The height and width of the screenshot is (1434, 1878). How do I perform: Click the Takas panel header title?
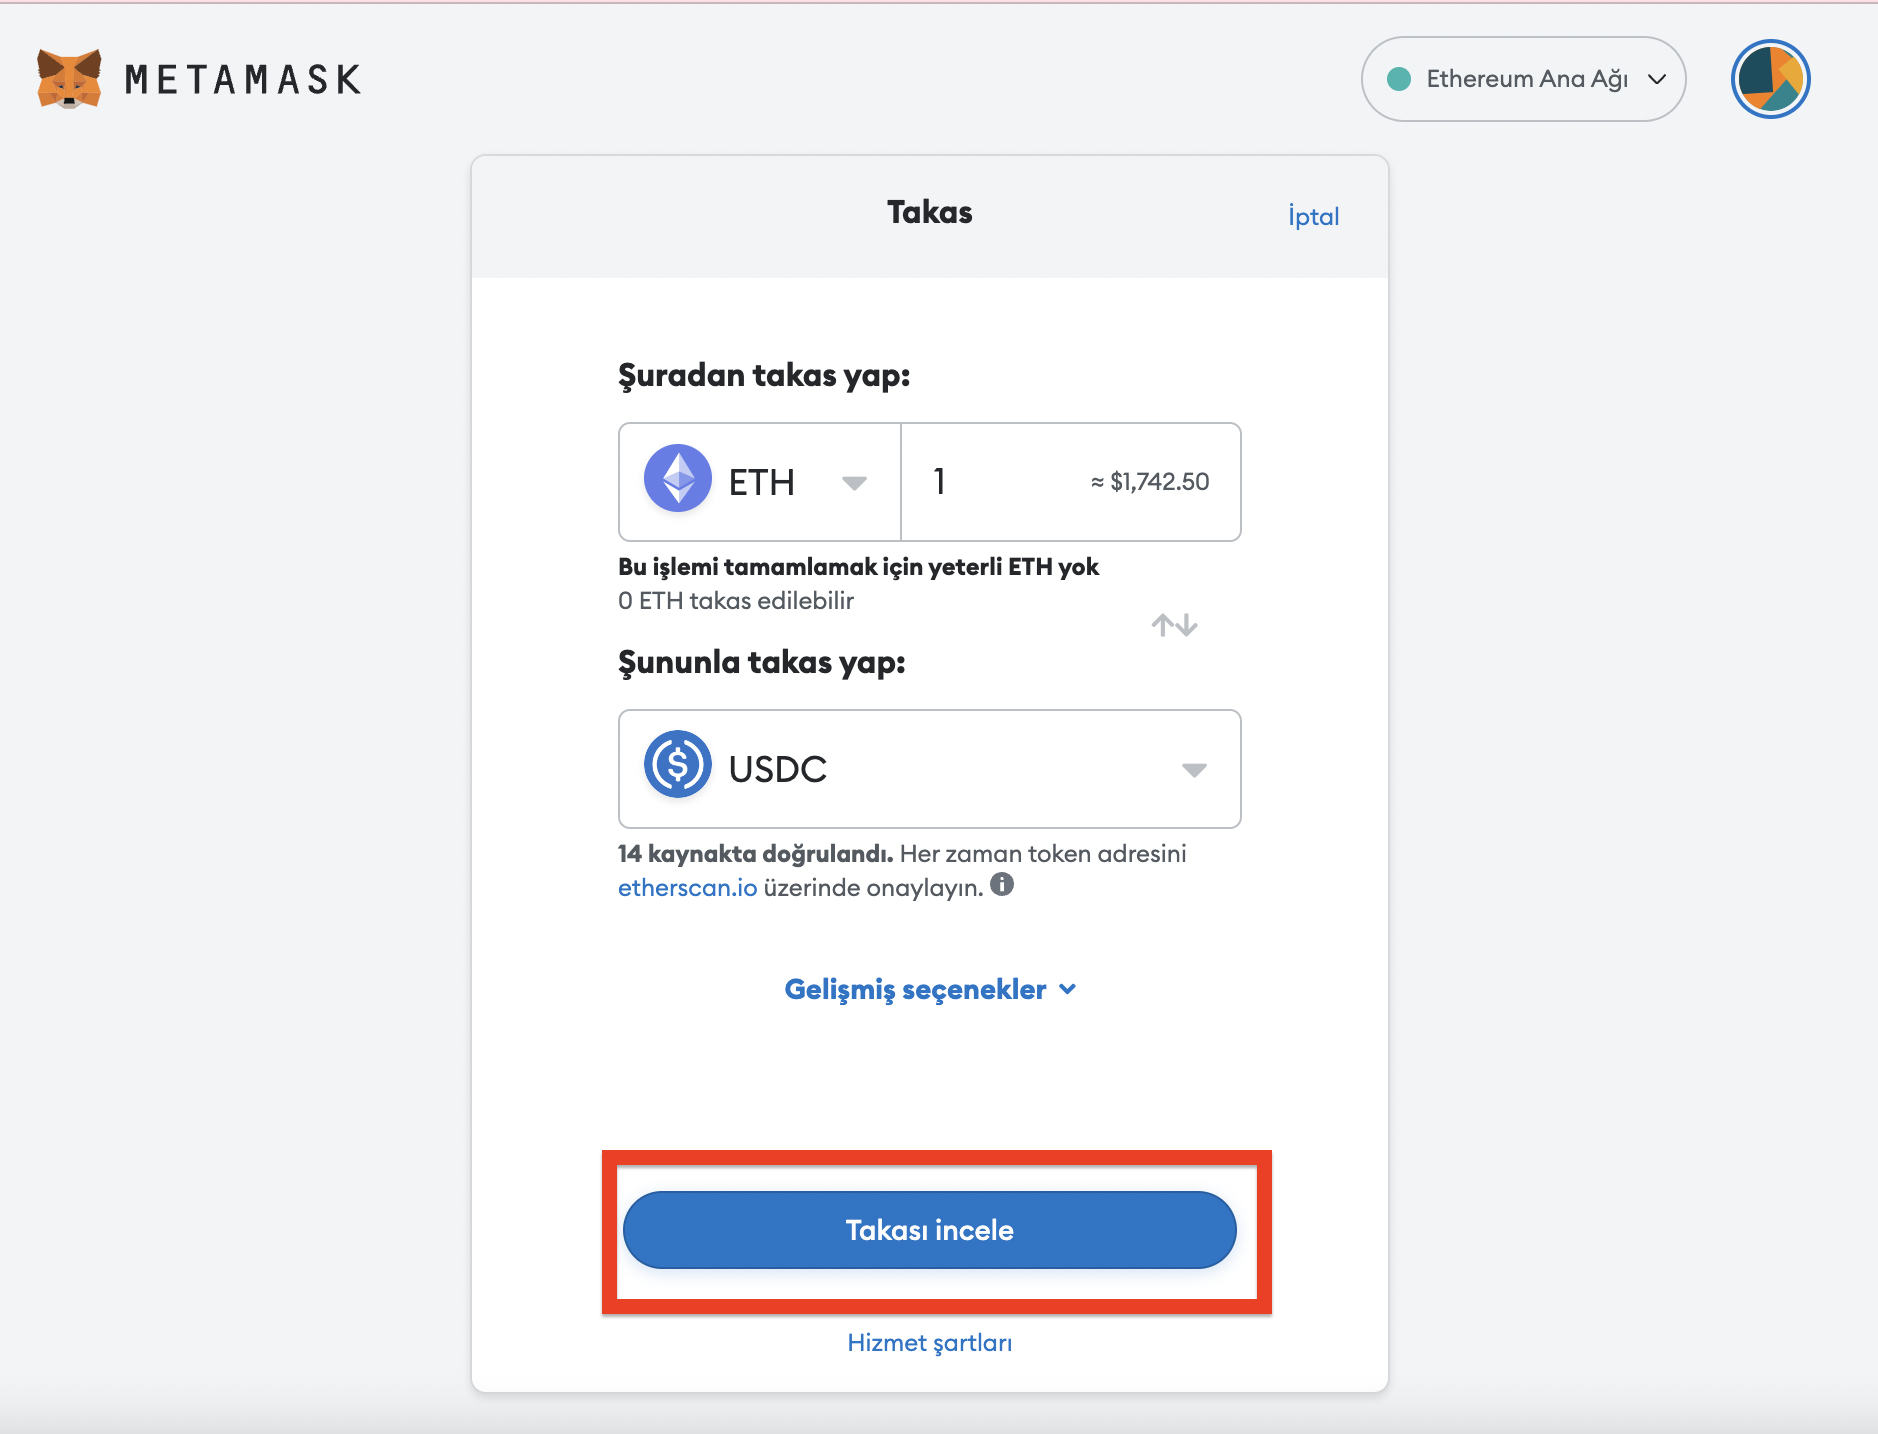(930, 212)
